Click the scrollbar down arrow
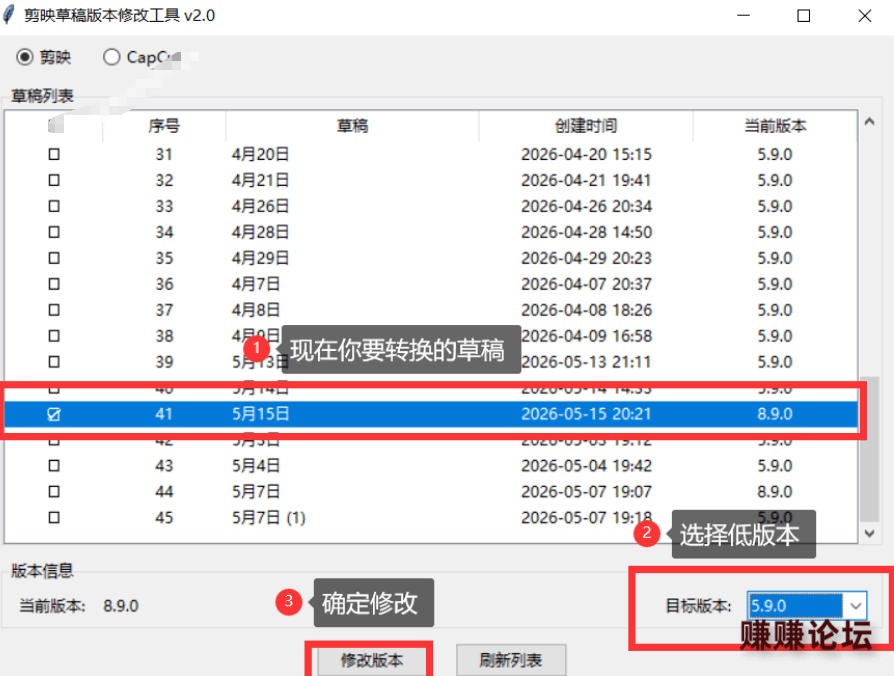 (869, 534)
